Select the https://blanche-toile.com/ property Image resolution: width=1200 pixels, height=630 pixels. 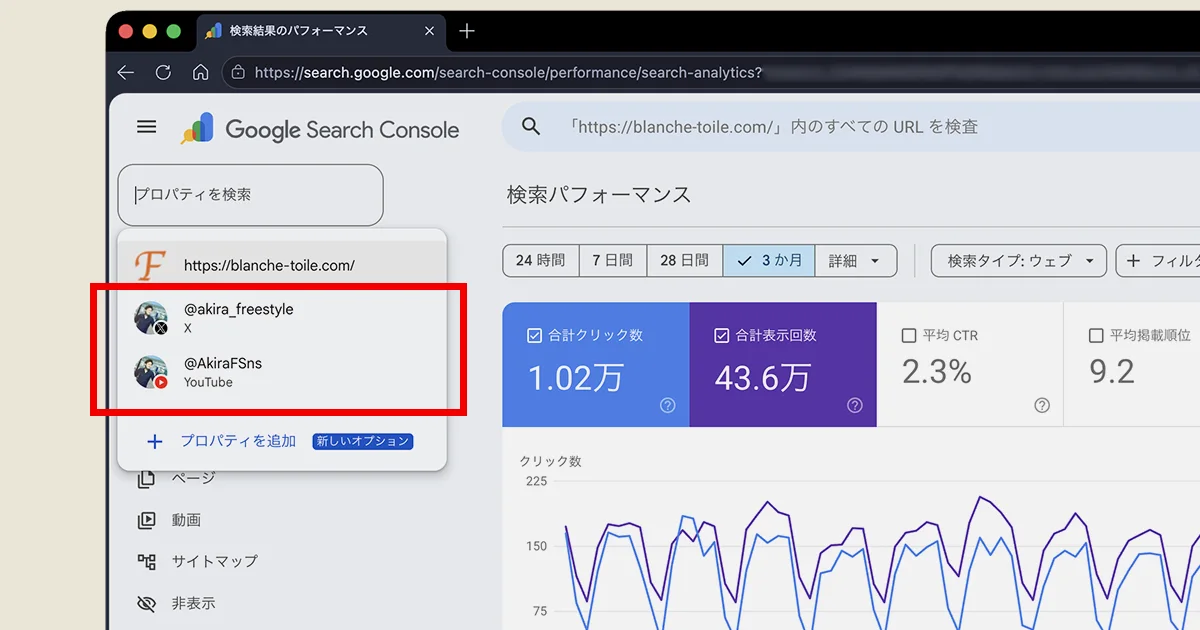click(282, 265)
